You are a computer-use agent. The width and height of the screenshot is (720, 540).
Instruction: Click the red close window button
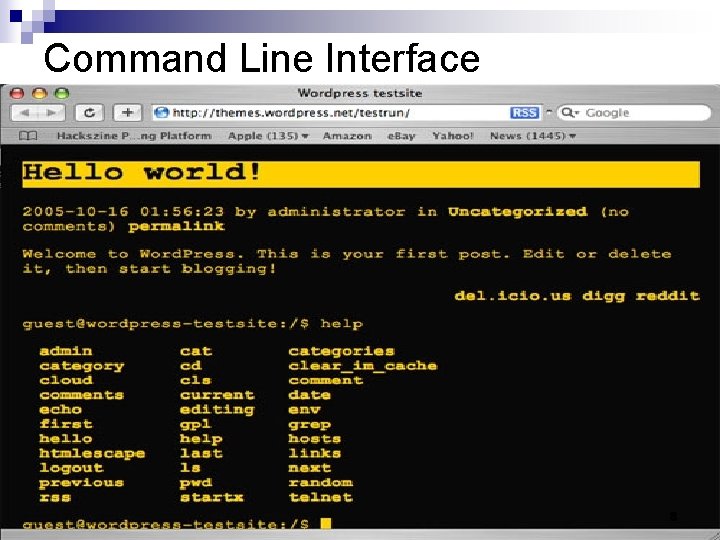(x=17, y=94)
